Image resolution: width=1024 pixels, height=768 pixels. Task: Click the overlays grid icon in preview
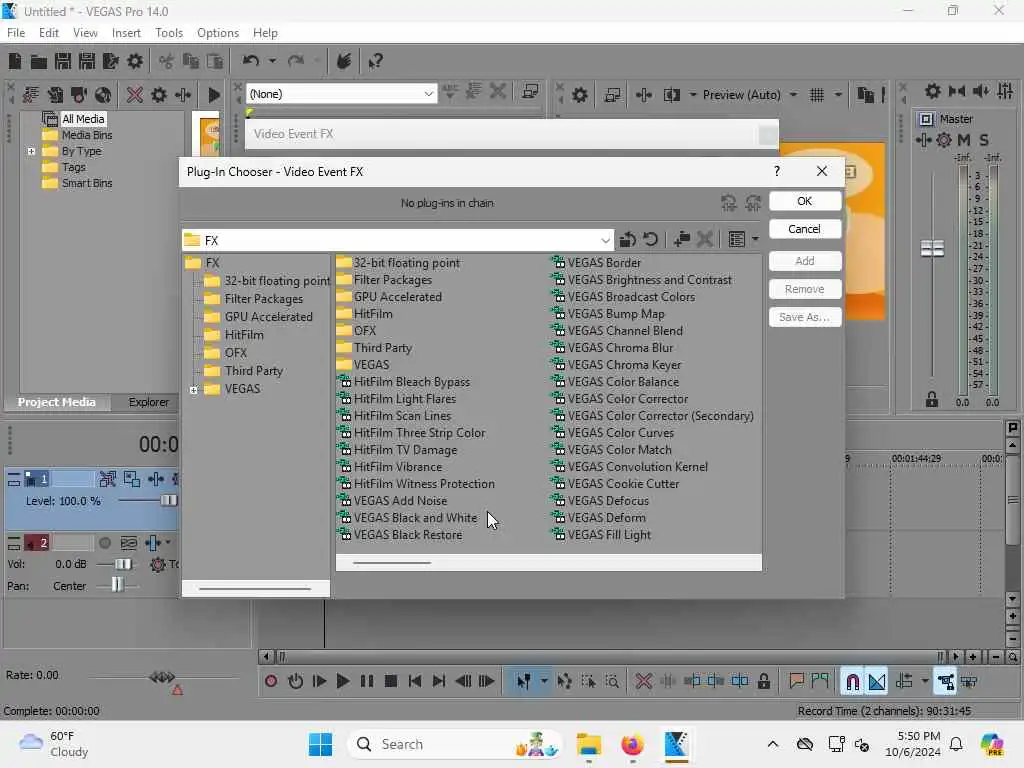816,95
